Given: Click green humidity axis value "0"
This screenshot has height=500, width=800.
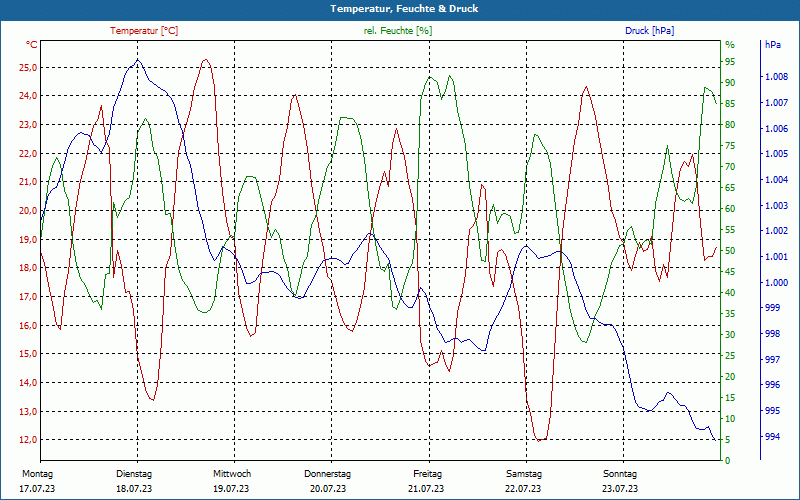Looking at the screenshot, I should click(x=728, y=461).
